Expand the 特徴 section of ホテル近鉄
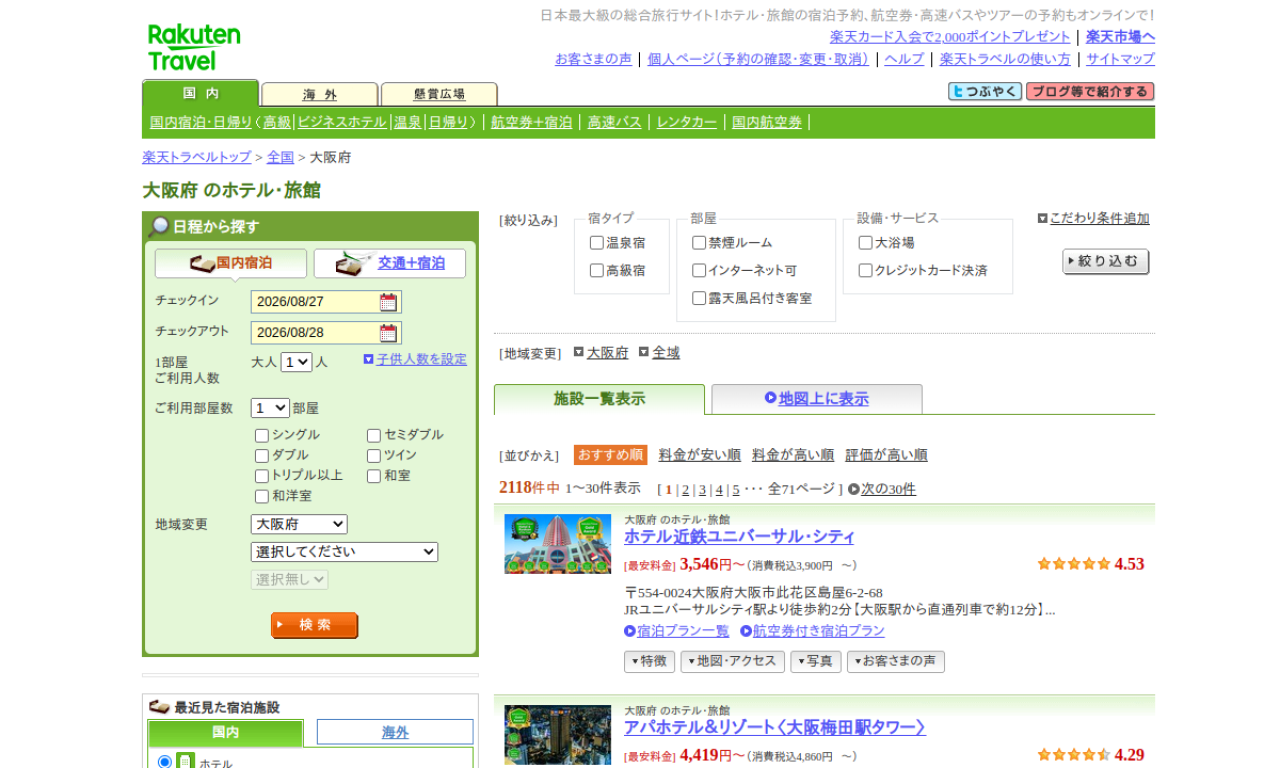1280x768 pixels. [x=649, y=662]
